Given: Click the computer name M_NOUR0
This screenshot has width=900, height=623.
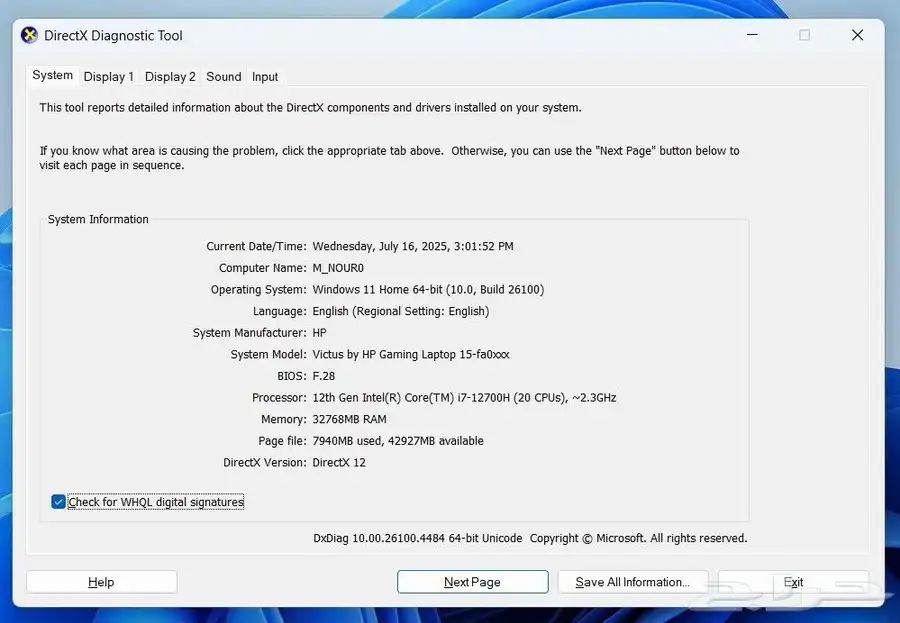Looking at the screenshot, I should pos(338,268).
